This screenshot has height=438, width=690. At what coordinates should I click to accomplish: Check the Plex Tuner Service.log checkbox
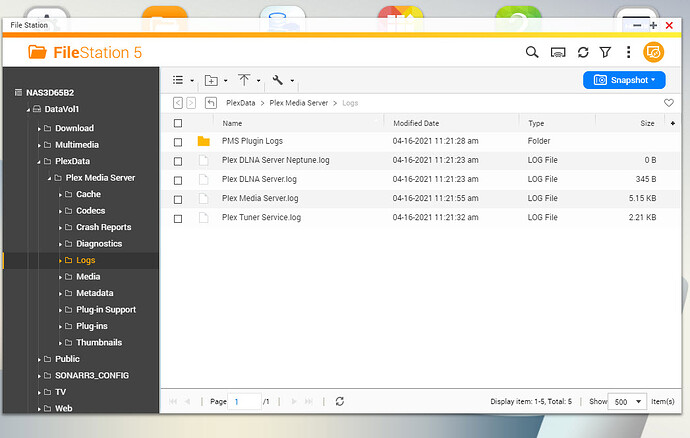click(178, 219)
